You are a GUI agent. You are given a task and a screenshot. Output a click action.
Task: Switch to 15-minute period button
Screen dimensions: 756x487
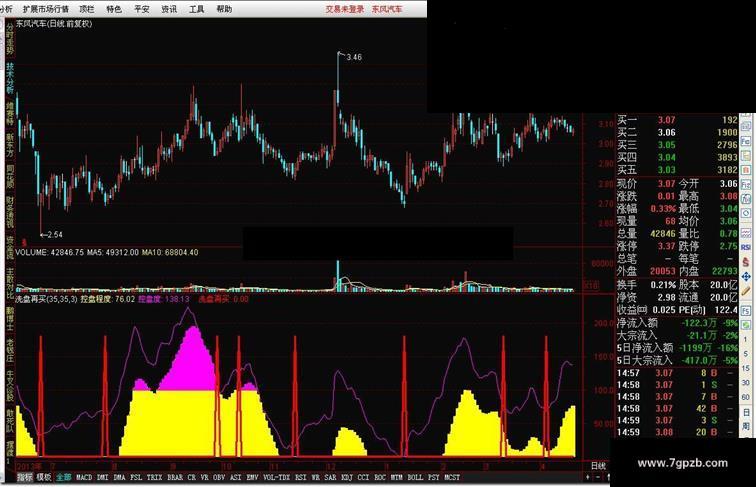[x=745, y=368]
